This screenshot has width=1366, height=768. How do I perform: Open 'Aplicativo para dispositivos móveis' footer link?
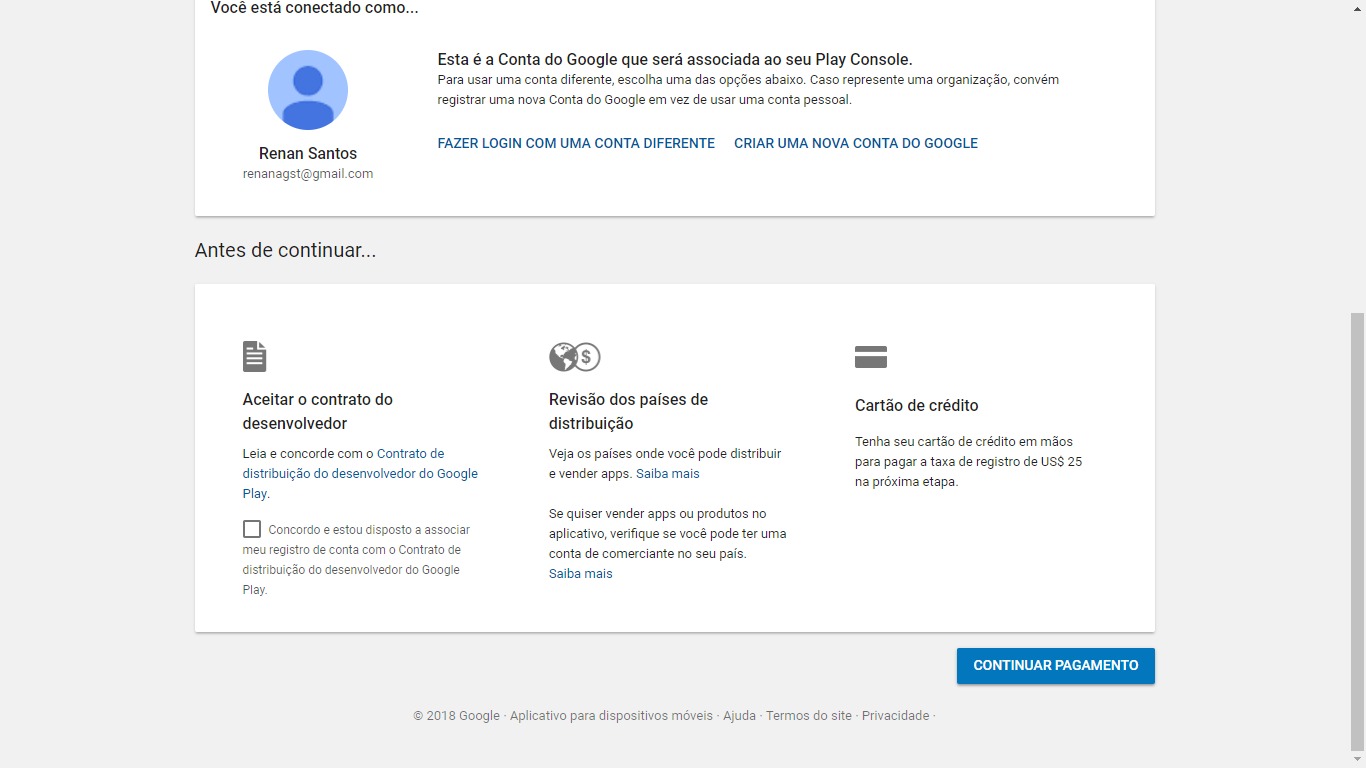pos(611,715)
